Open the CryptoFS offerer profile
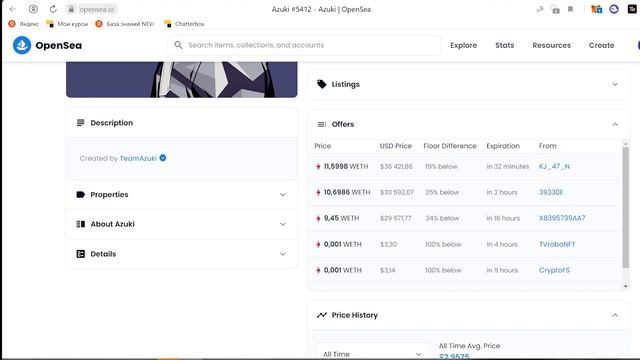Screen dimensions: 640x360 pos(554,270)
